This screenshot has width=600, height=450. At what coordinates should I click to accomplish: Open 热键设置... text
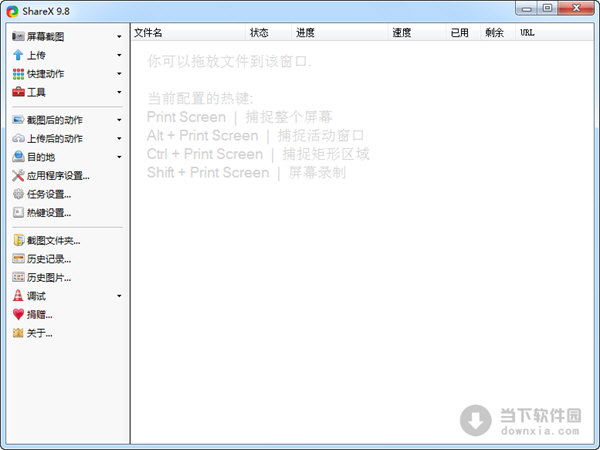49,212
